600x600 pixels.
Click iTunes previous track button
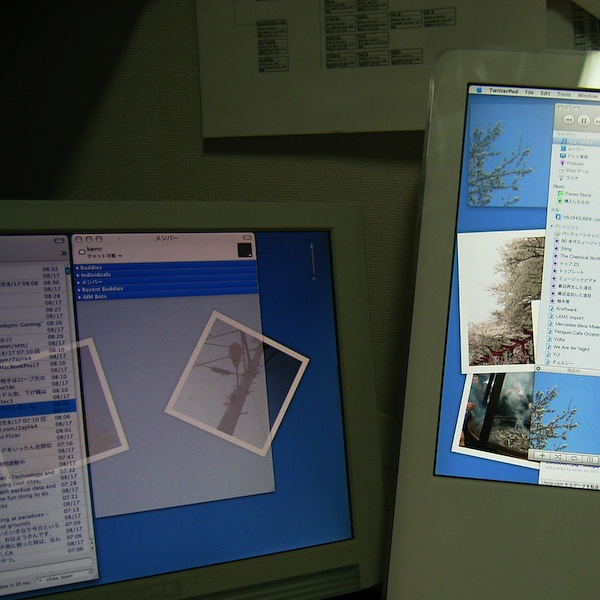[x=569, y=120]
